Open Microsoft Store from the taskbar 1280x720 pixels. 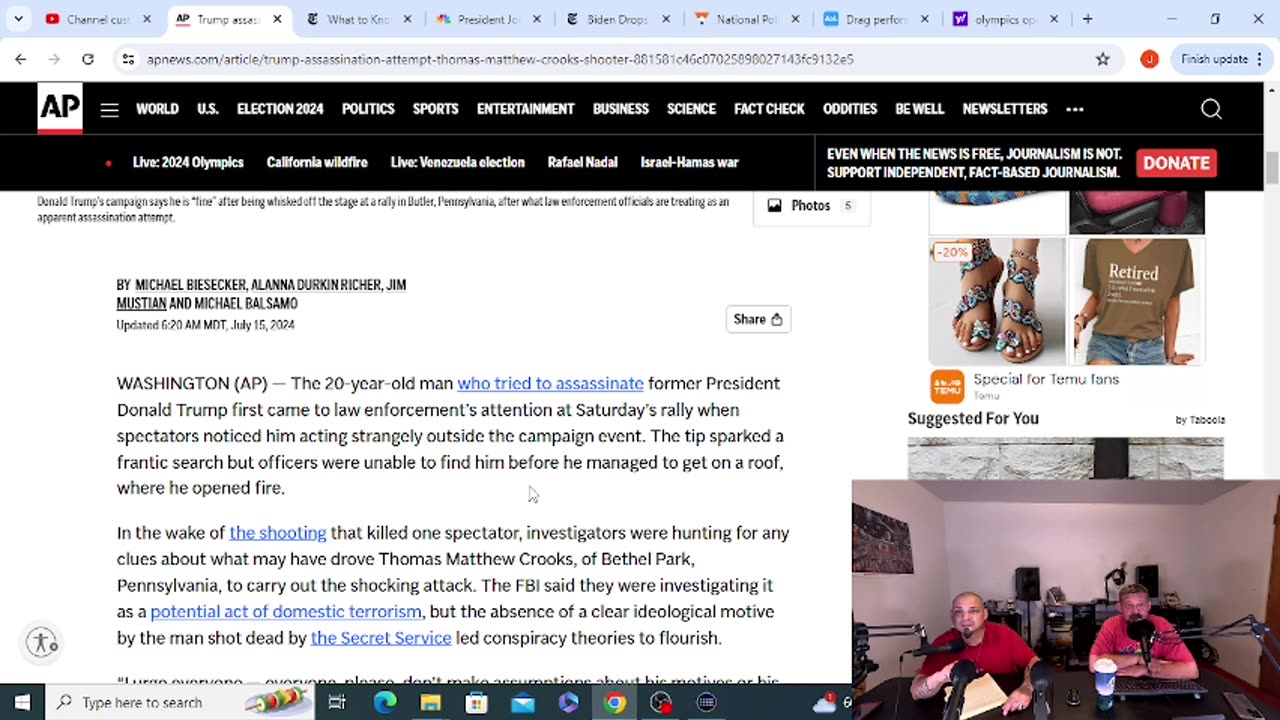(x=477, y=702)
